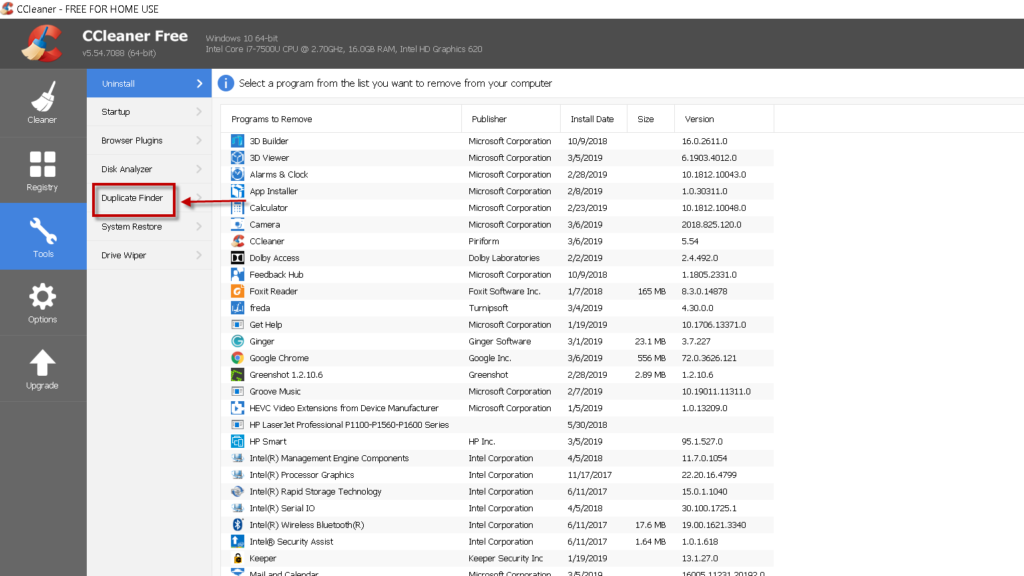Click the chevron beside Drive Wiper

click(199, 255)
